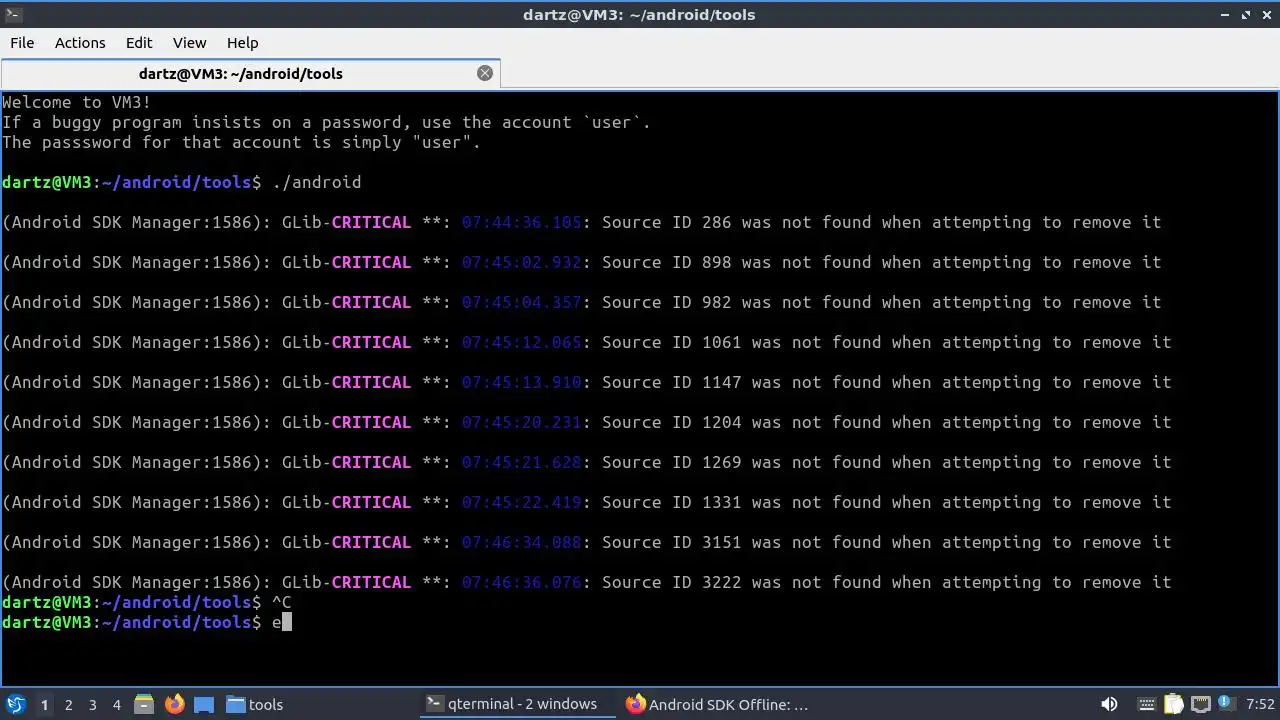The width and height of the screenshot is (1280, 720).
Task: Open the LXQt application menu bird icon
Action: (15, 704)
